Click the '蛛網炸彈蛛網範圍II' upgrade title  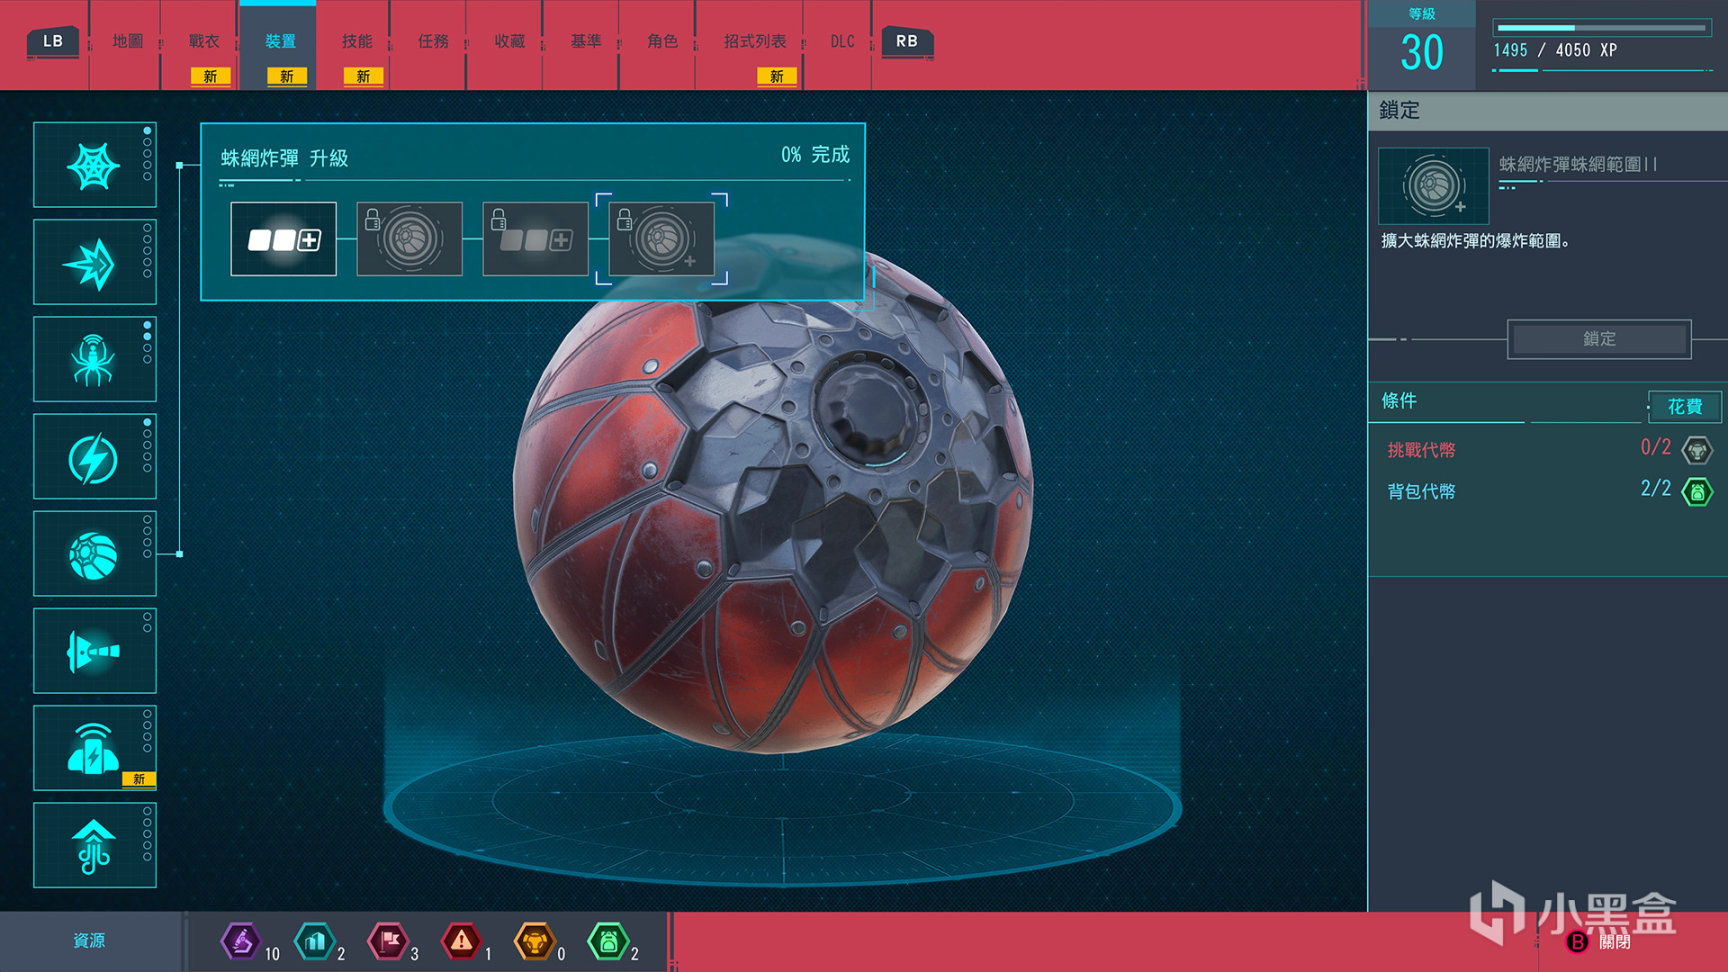1578,164
